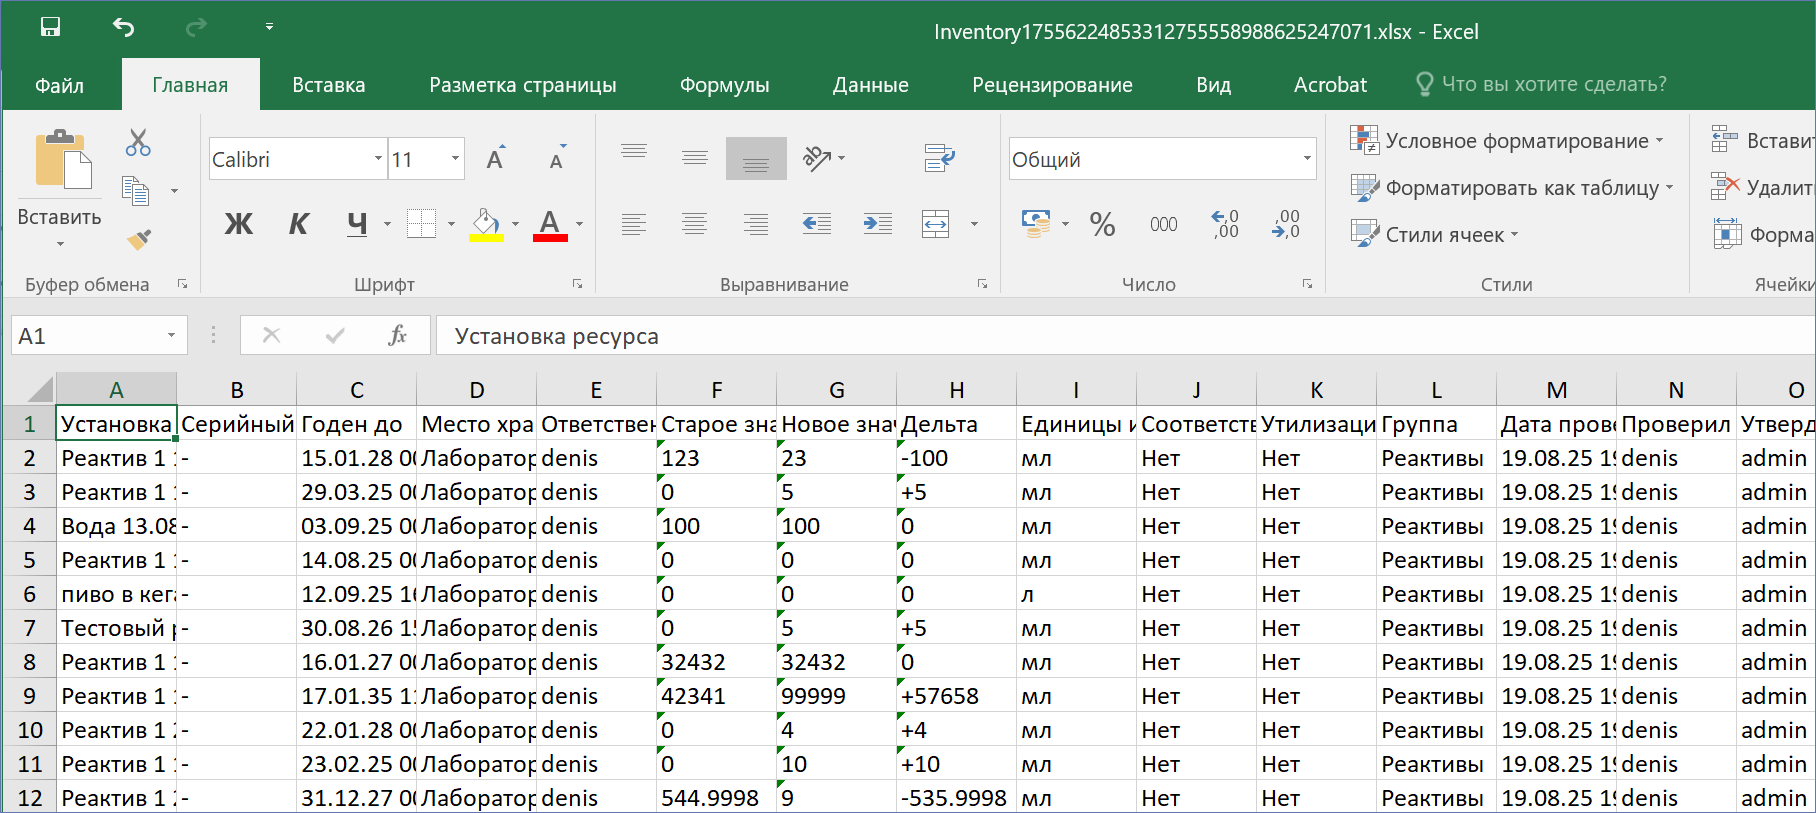This screenshot has height=813, width=1816.
Task: Click the Copy icon in clipboard group
Action: (x=135, y=190)
